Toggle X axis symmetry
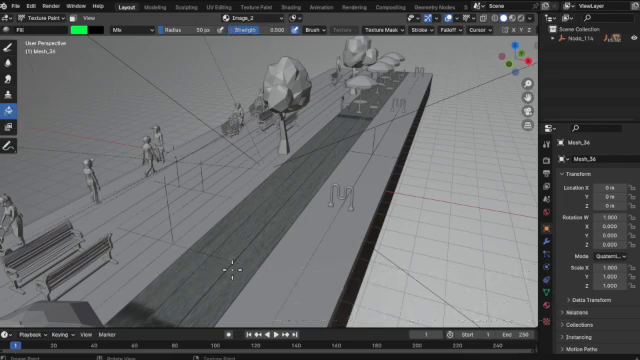 click(513, 30)
